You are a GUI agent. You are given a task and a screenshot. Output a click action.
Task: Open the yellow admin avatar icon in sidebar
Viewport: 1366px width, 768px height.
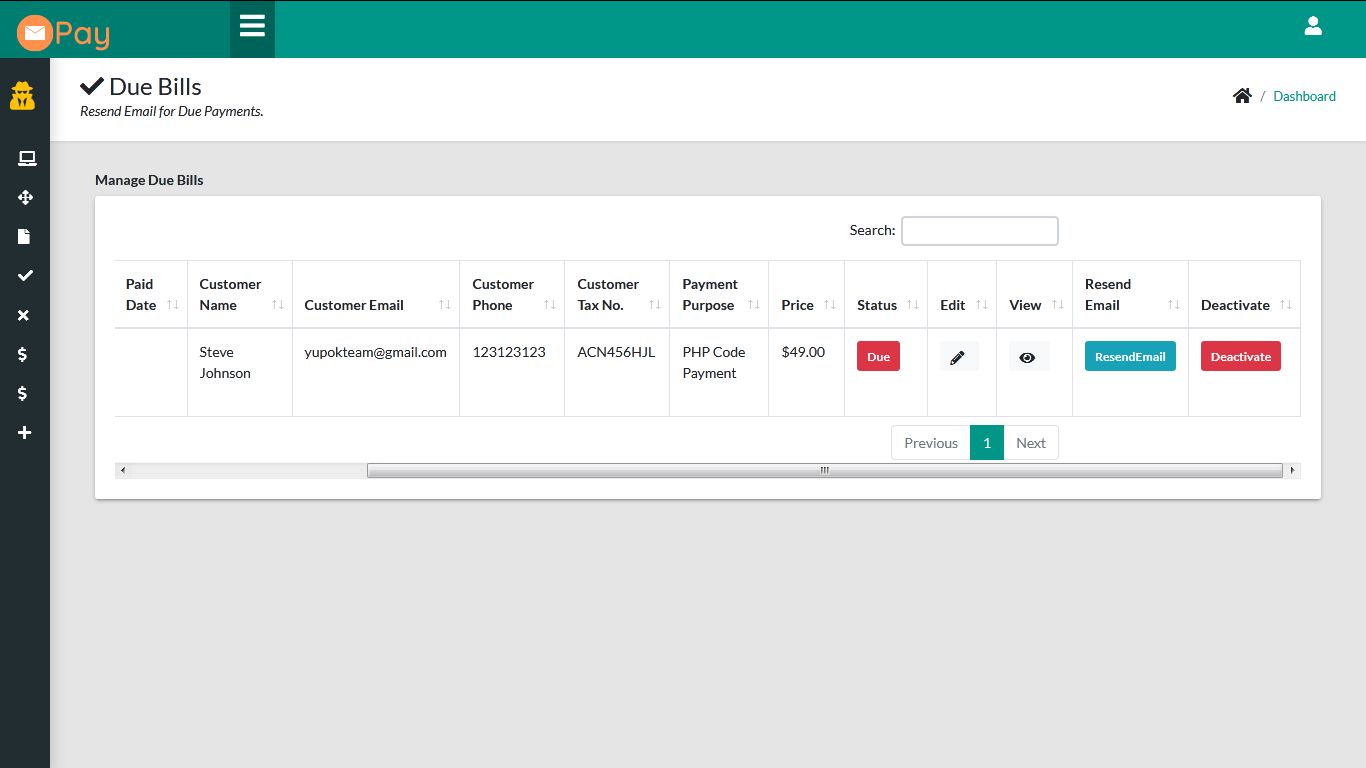[x=23, y=96]
